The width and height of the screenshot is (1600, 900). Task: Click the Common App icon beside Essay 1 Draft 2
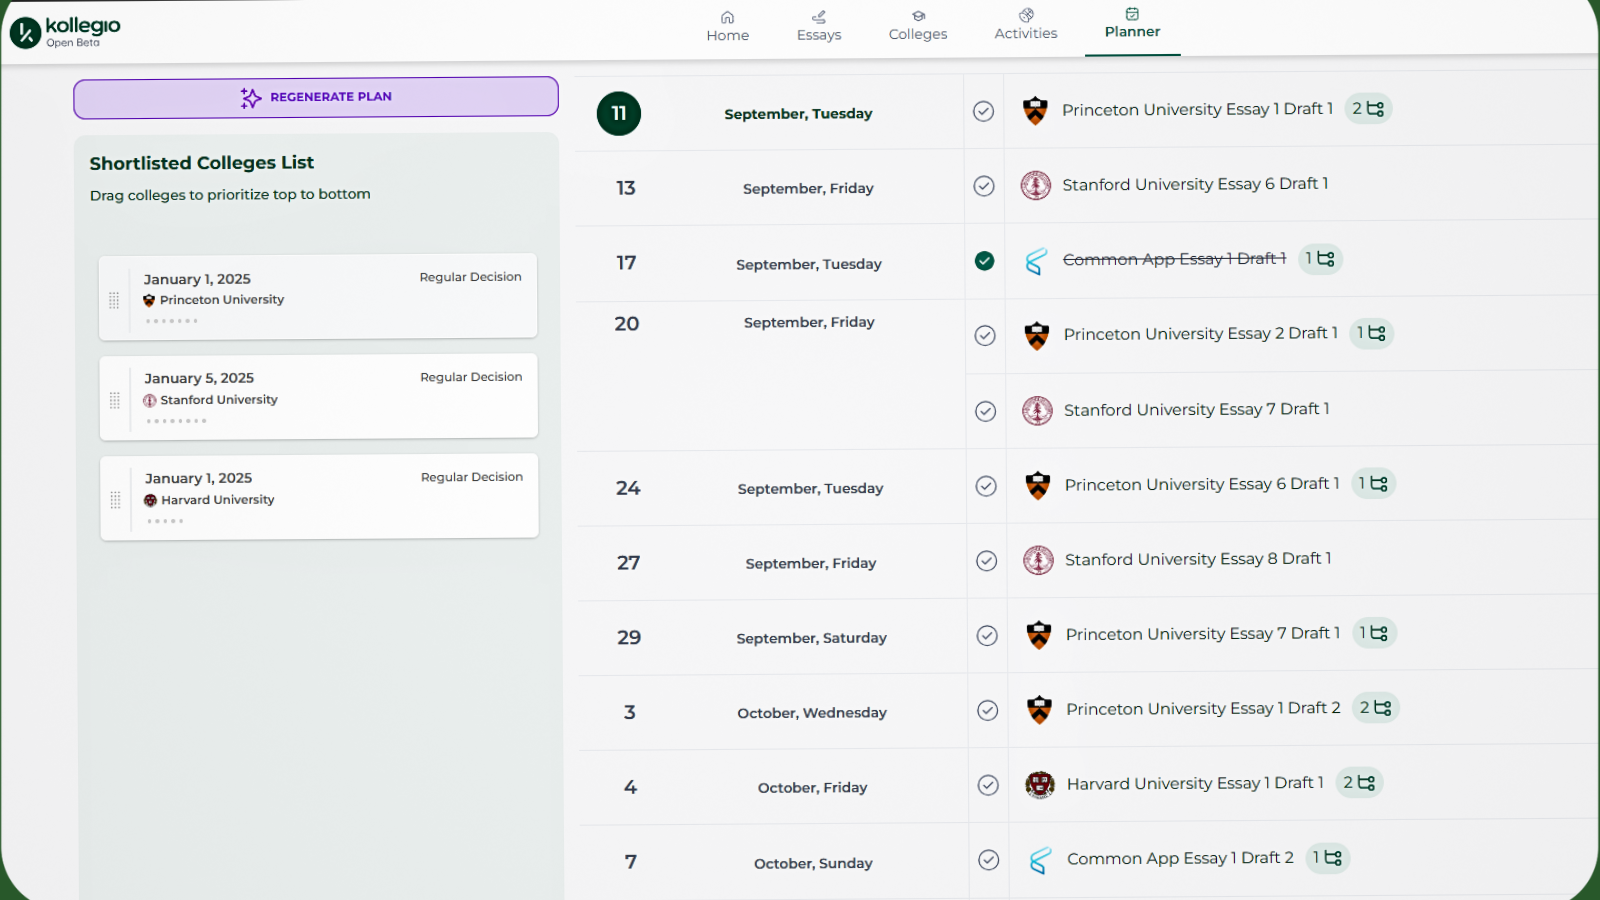click(x=1040, y=859)
